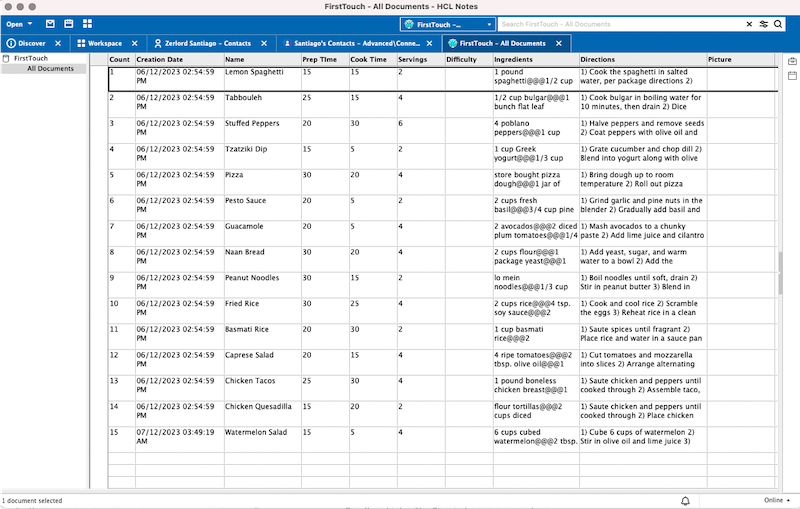Image resolution: width=800 pixels, height=509 pixels.
Task: Sort by Servings column header
Action: pyautogui.click(x=421, y=59)
